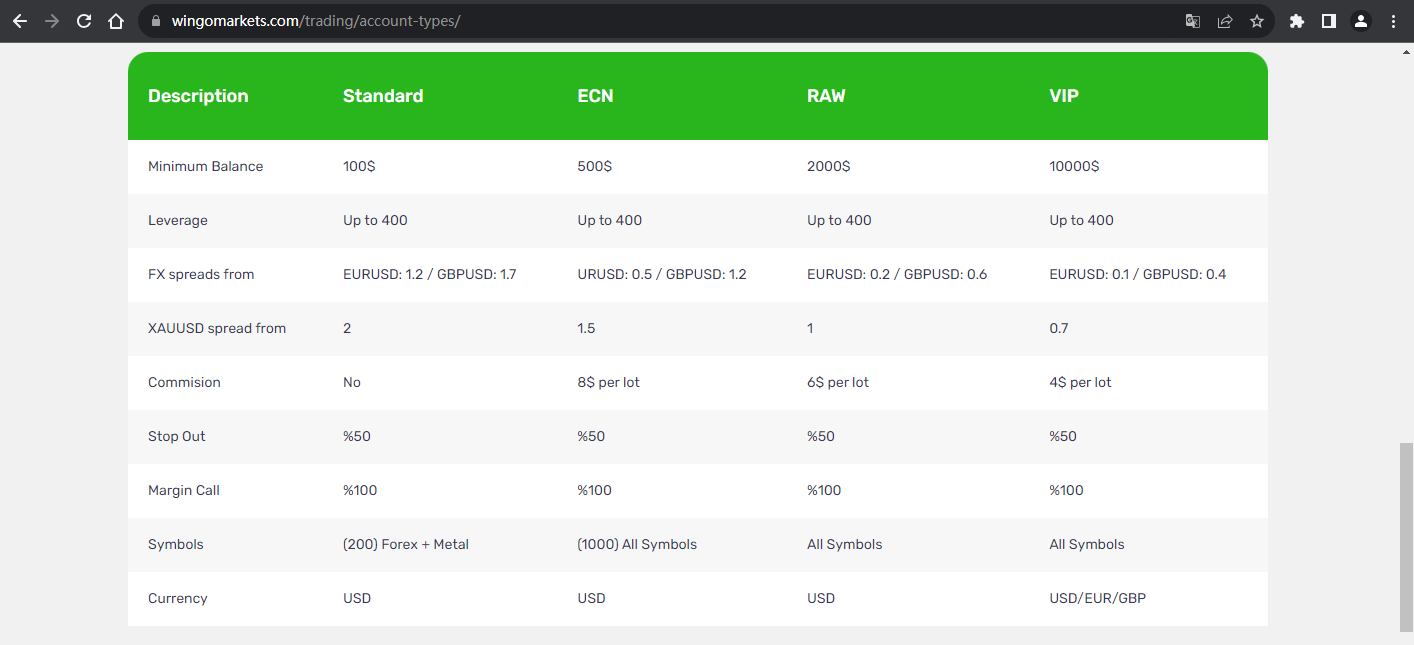This screenshot has height=645, width=1414.
Task: Click the wingomarkets.com address bar
Action: (x=660, y=21)
